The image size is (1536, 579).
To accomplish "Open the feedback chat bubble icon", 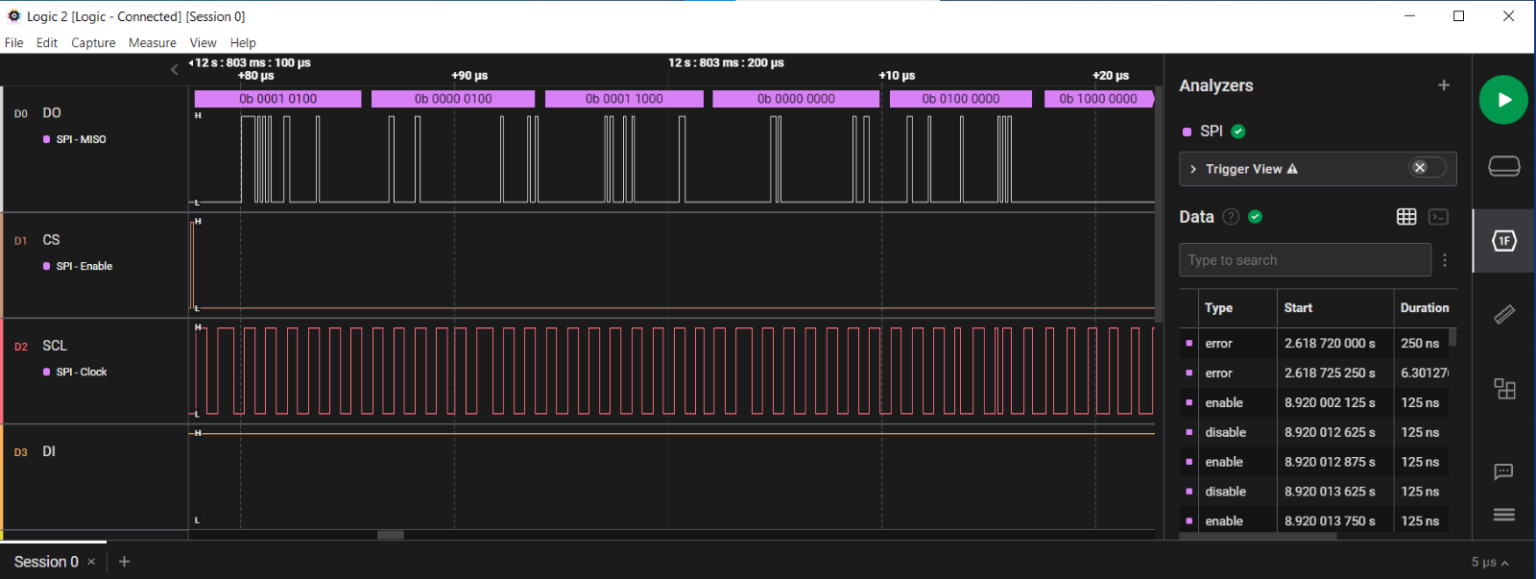I will point(1503,472).
